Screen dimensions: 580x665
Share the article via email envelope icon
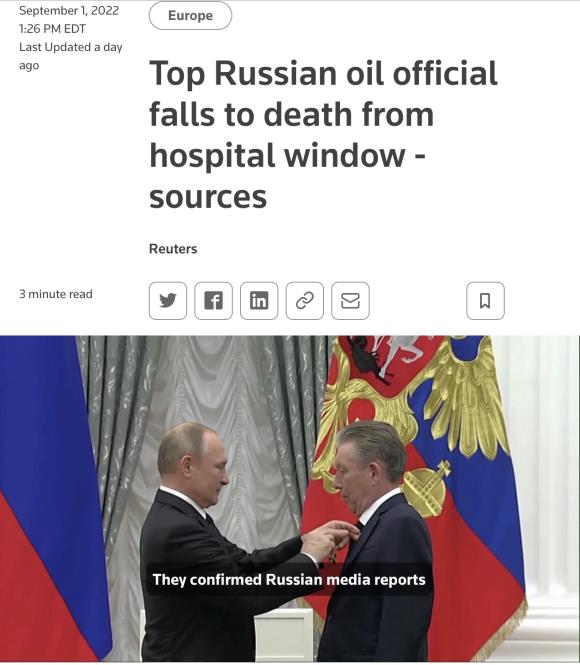(350, 301)
